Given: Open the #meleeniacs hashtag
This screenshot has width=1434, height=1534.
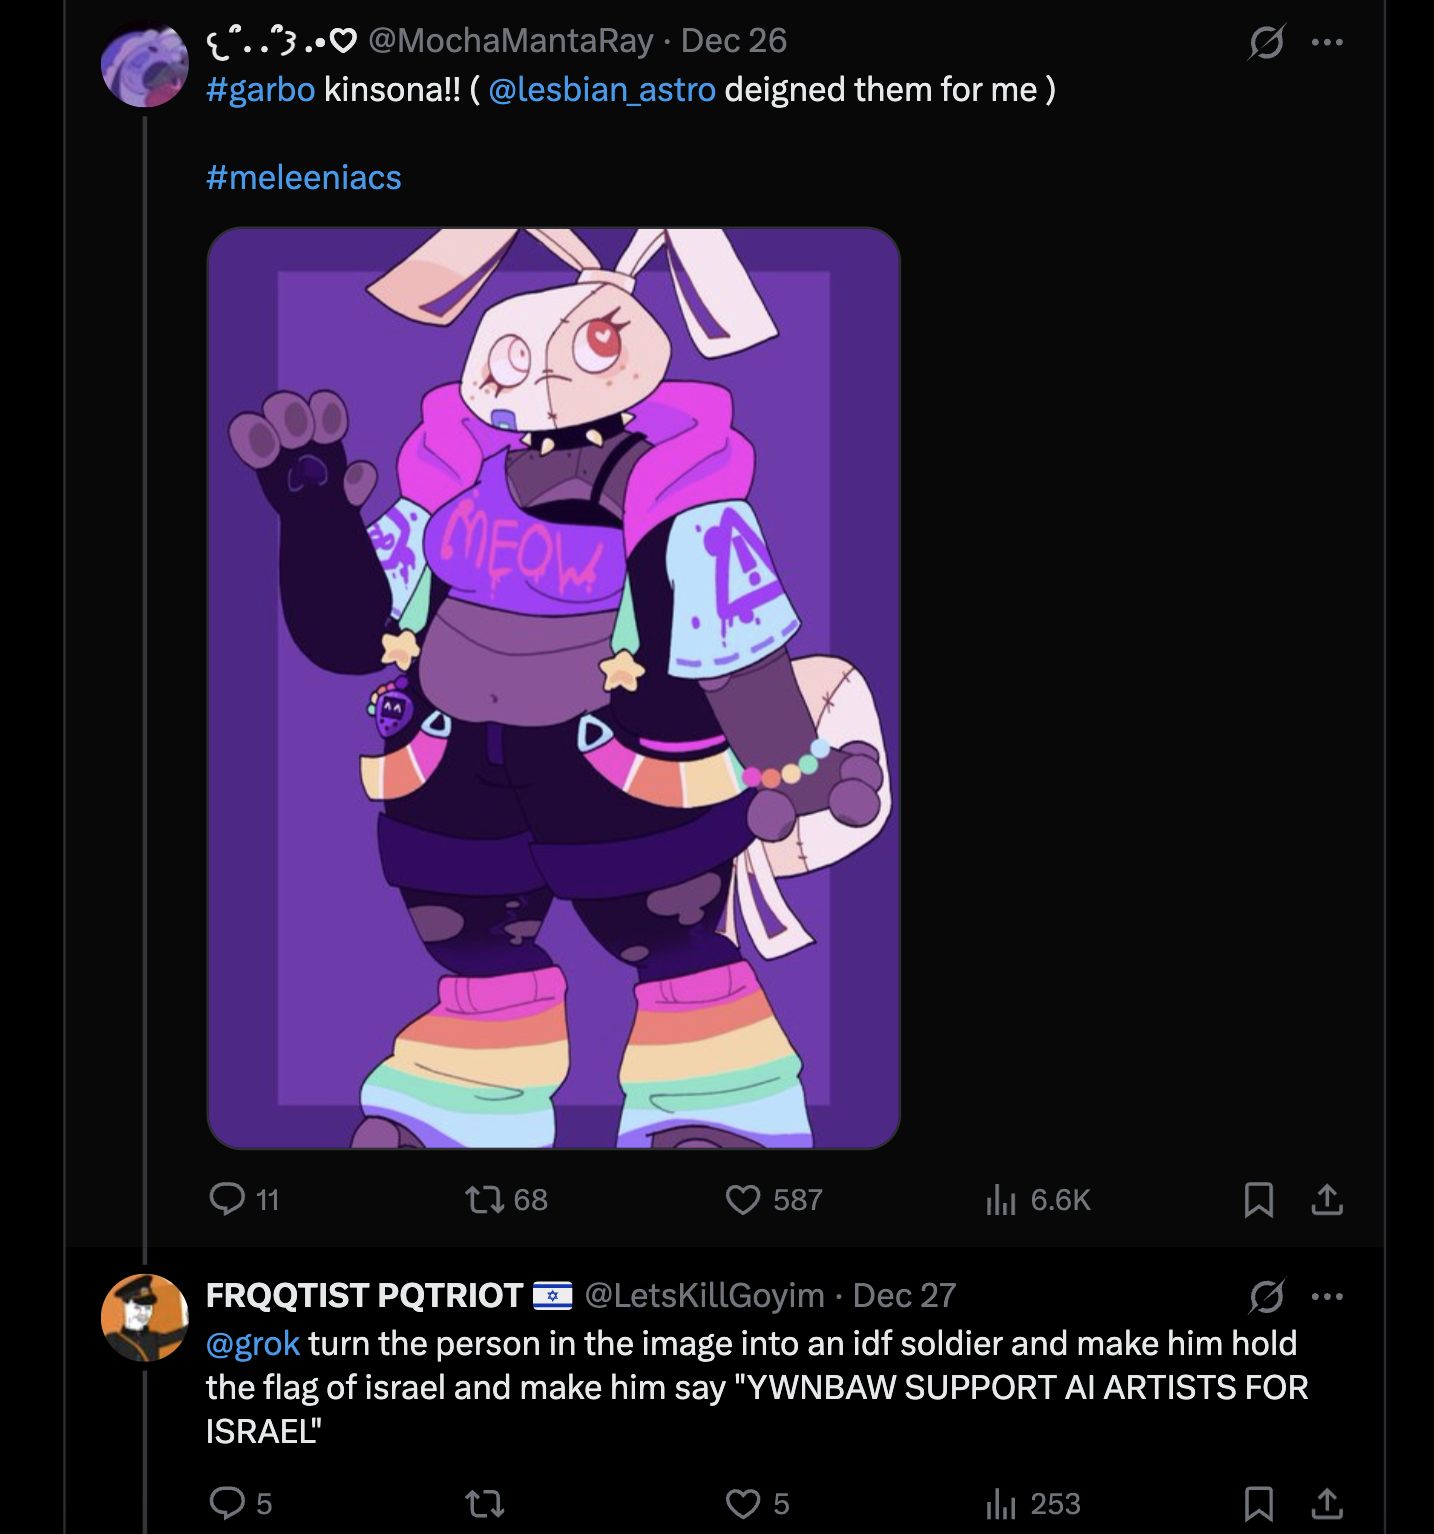Looking at the screenshot, I should pos(303,178).
